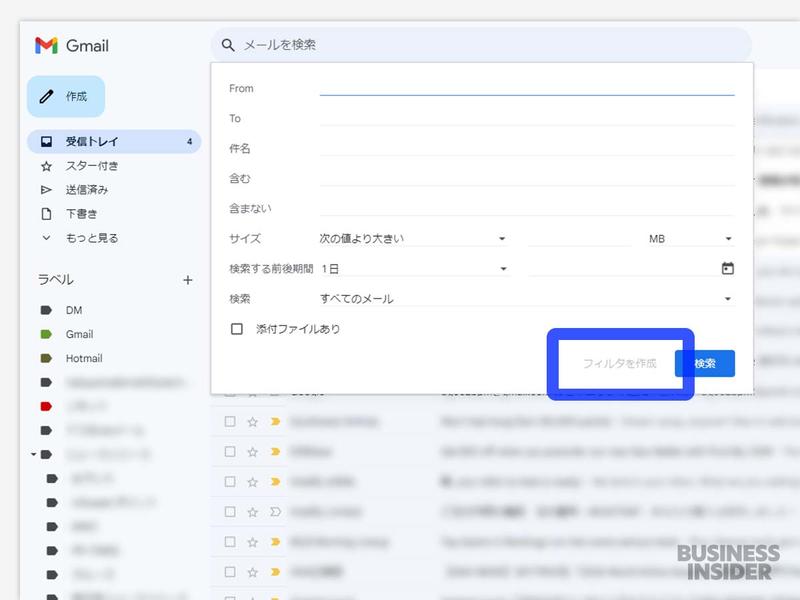This screenshot has height=600, width=800.
Task: Click the plus icon next to ラベル
Action: coord(188,280)
